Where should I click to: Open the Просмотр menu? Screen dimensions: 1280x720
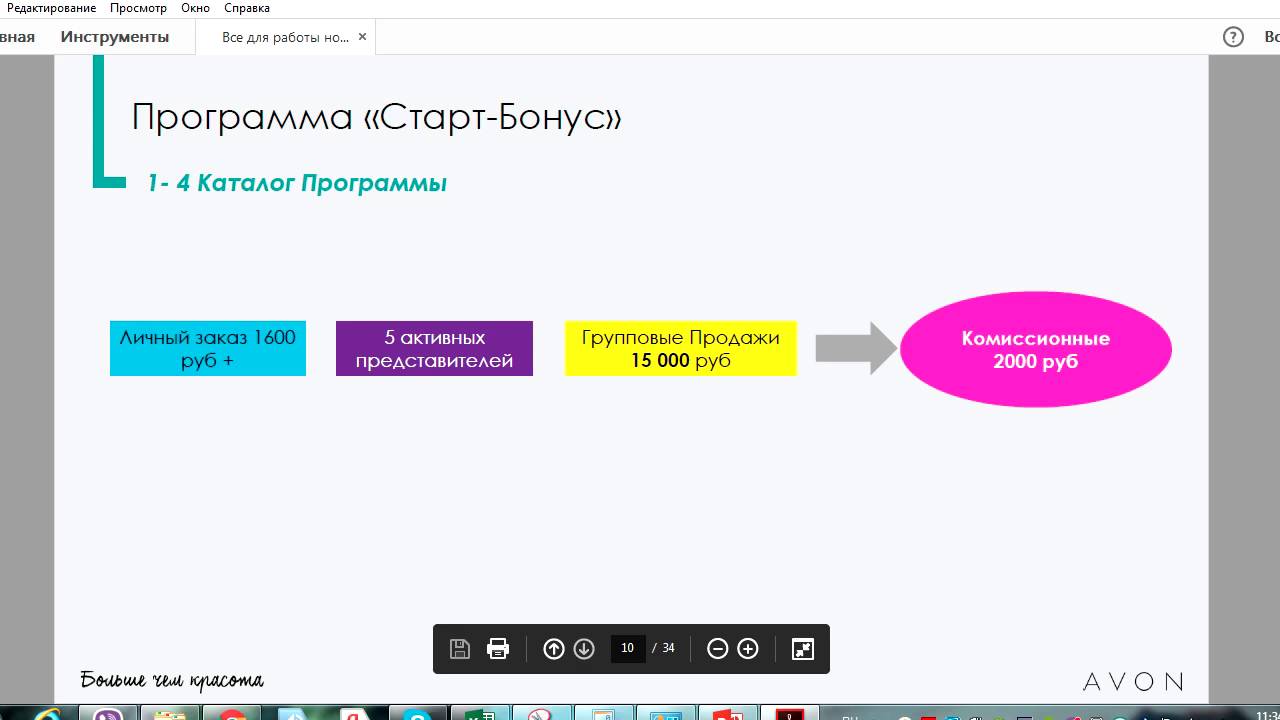point(139,8)
